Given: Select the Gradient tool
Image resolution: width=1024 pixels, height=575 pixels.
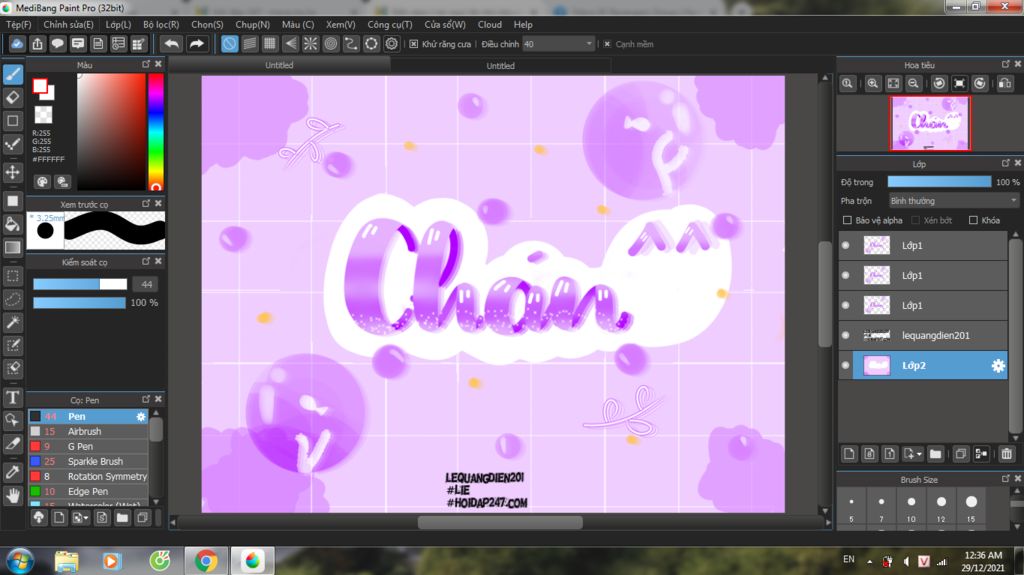Looking at the screenshot, I should point(13,248).
